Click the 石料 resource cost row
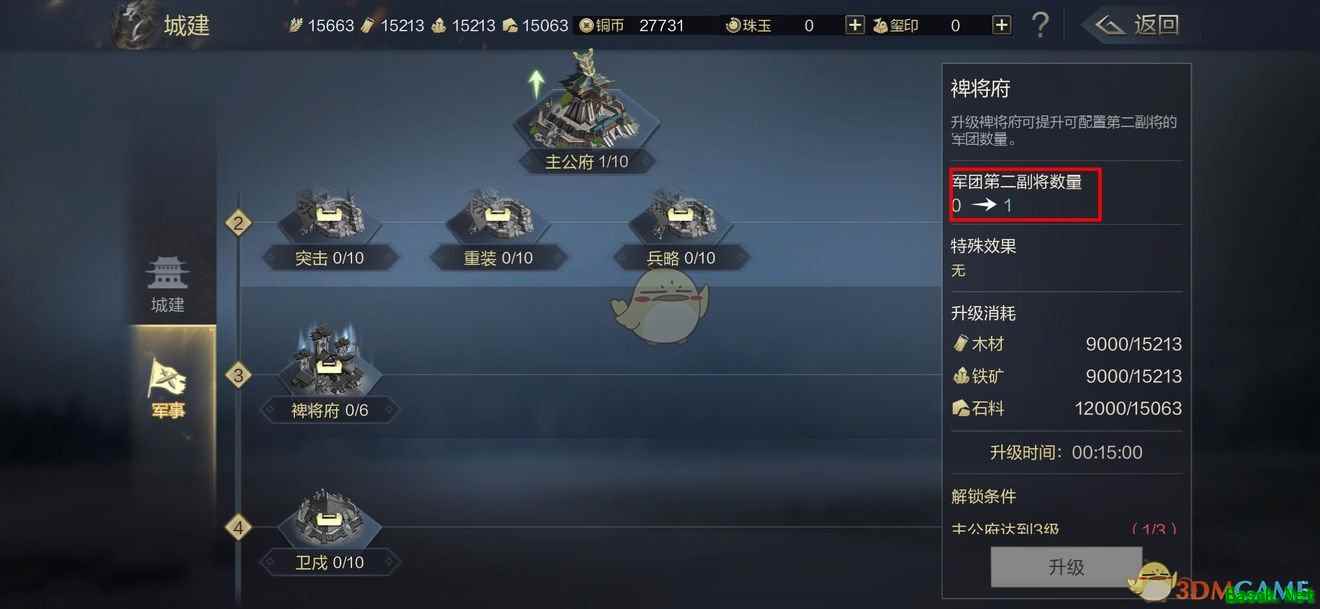 coord(1066,408)
